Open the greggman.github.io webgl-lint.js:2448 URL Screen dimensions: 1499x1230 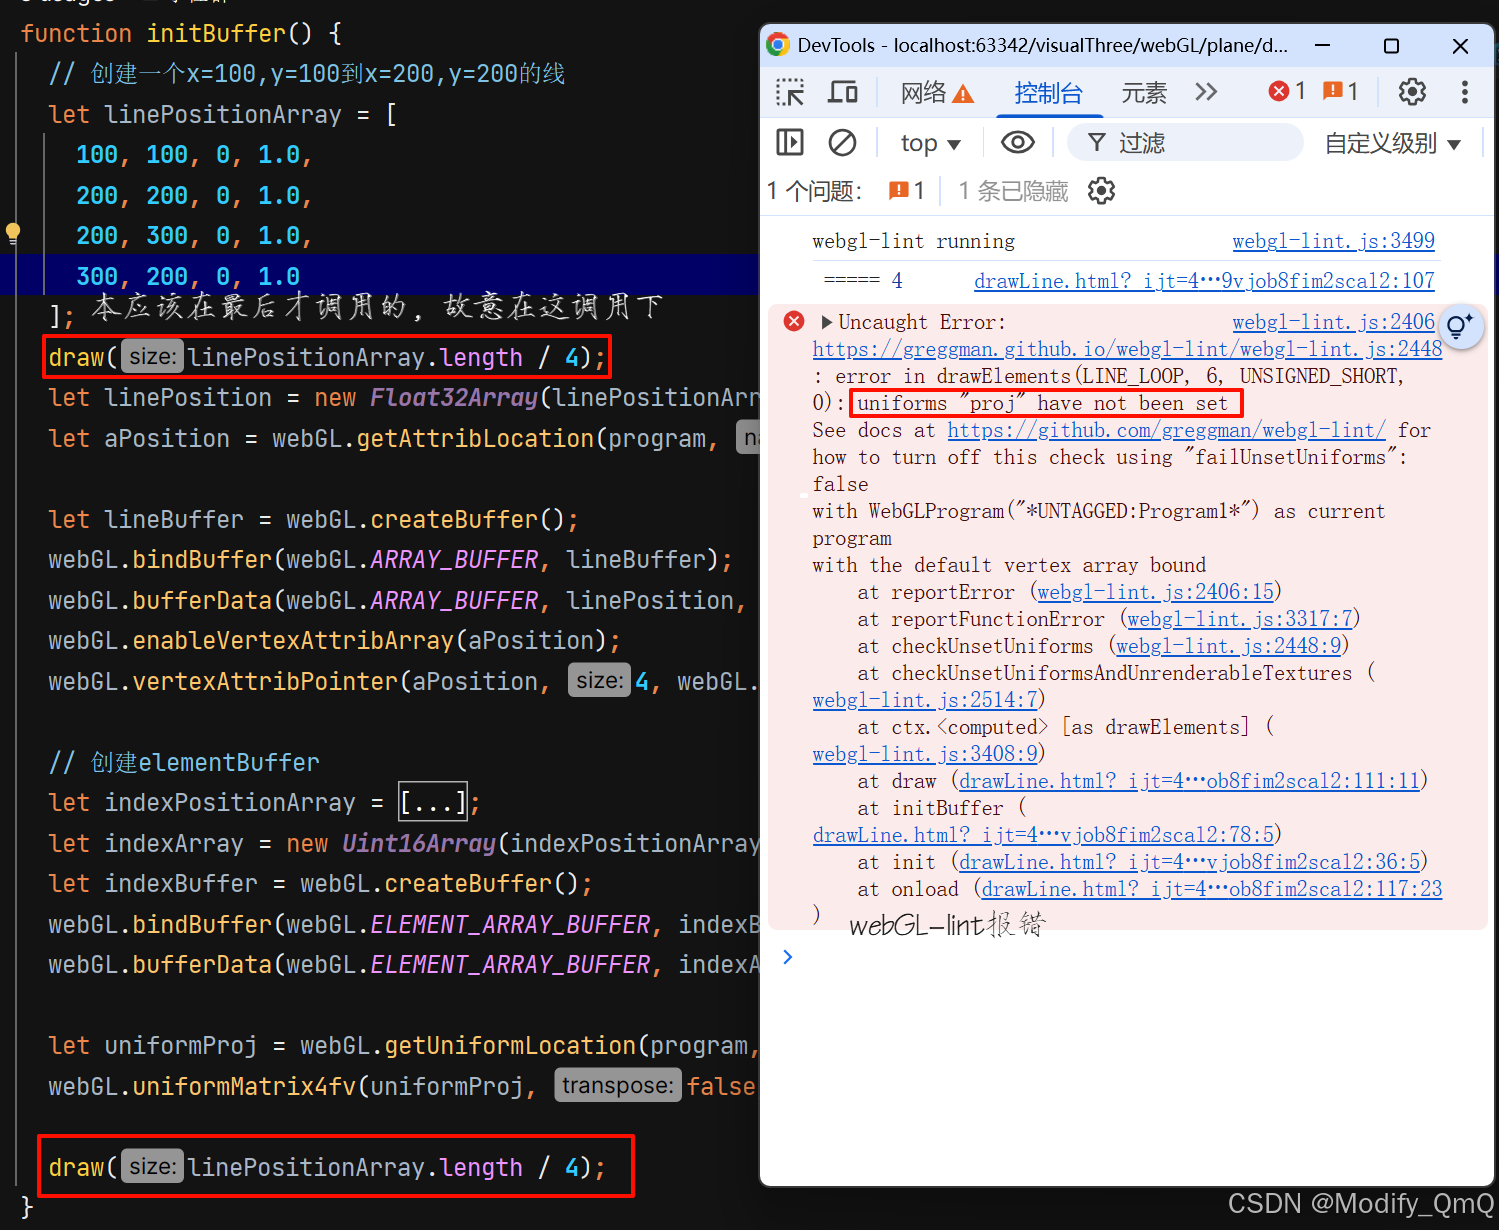coord(1127,349)
